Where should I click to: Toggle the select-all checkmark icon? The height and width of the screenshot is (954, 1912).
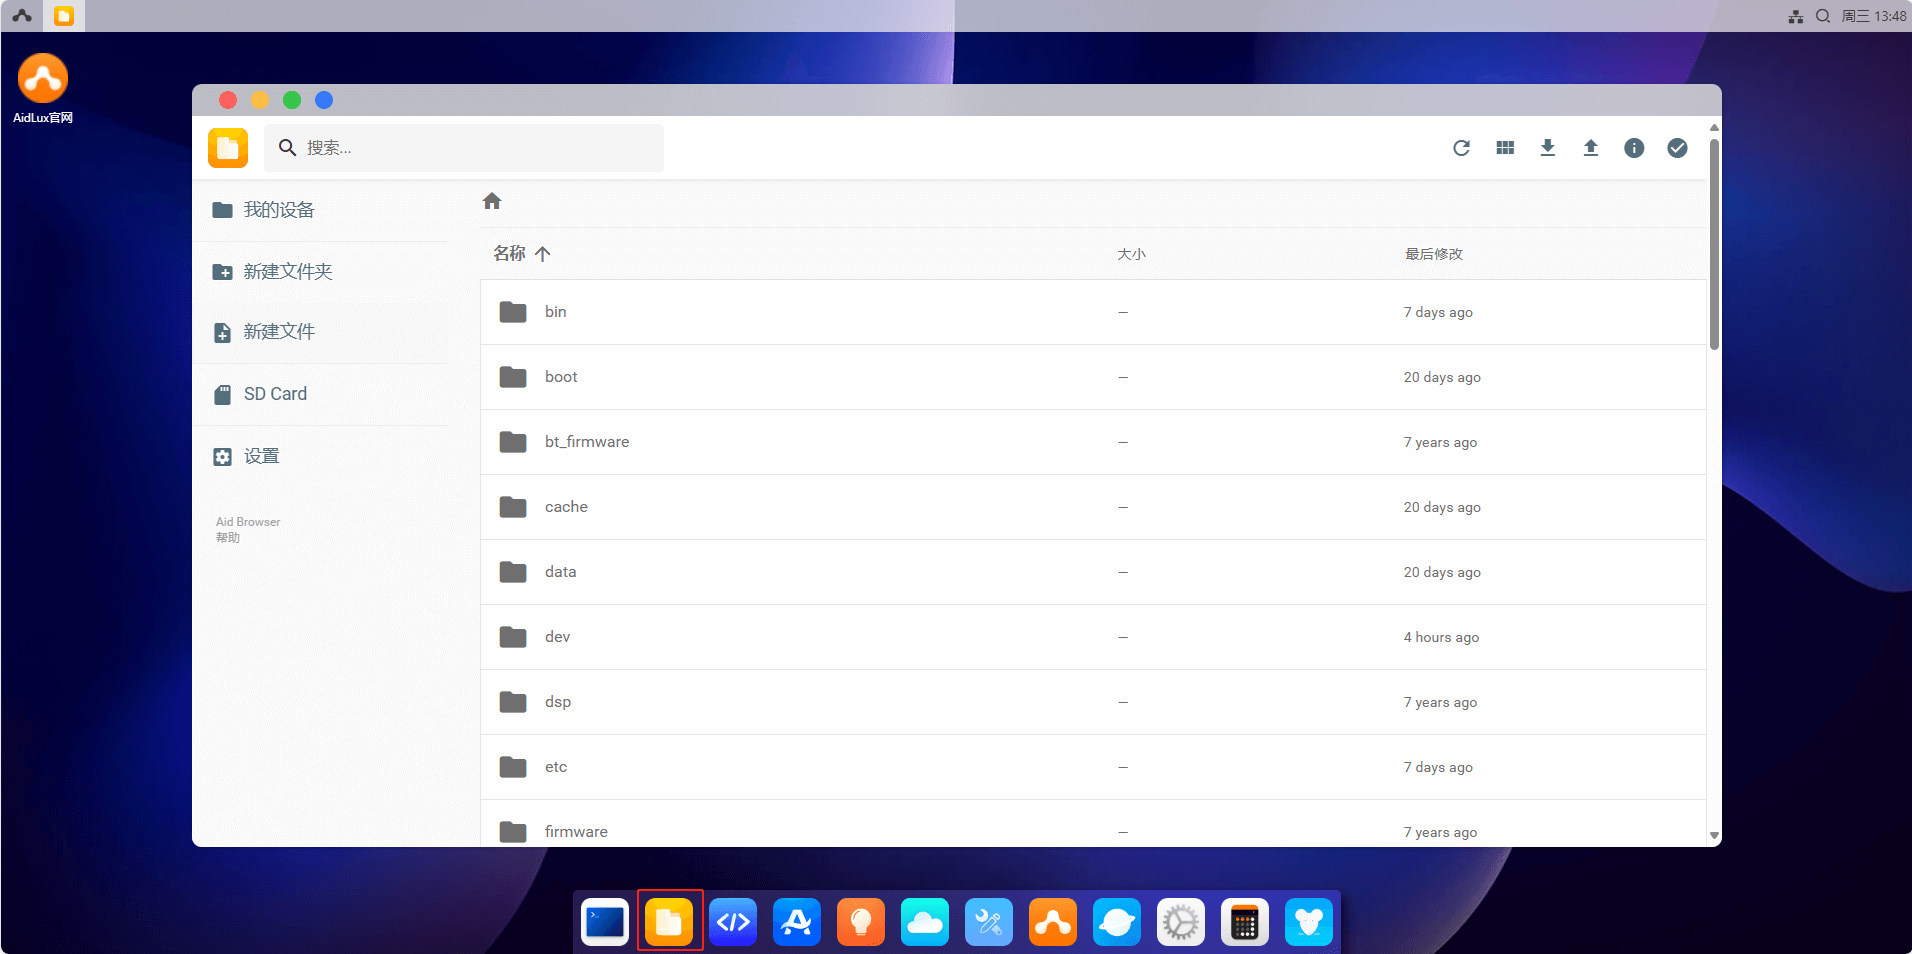pos(1677,148)
